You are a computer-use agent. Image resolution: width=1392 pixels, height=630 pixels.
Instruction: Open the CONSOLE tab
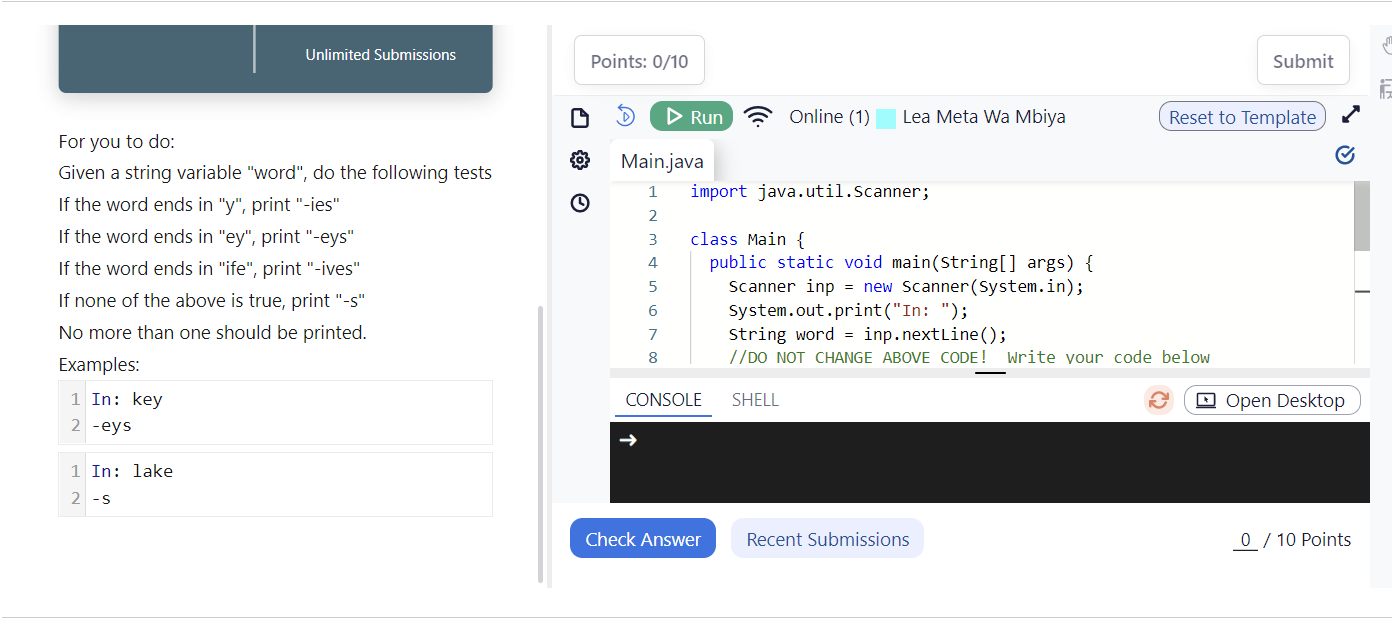(663, 399)
